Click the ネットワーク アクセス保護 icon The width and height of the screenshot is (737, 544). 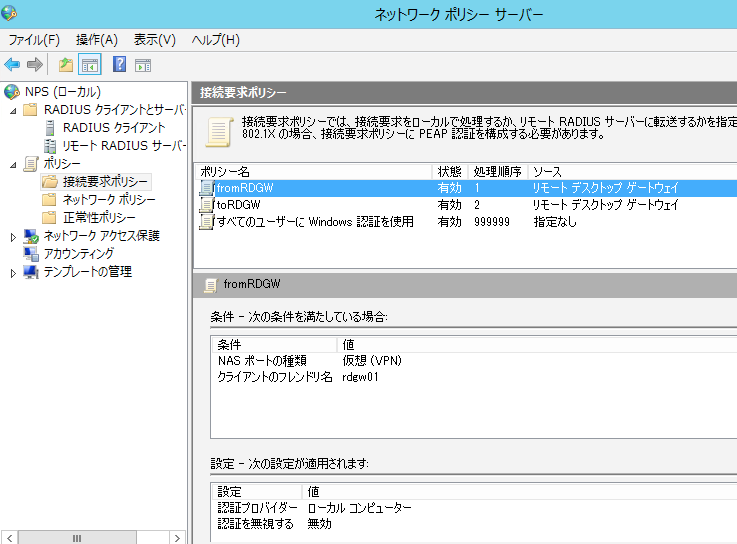point(31,236)
